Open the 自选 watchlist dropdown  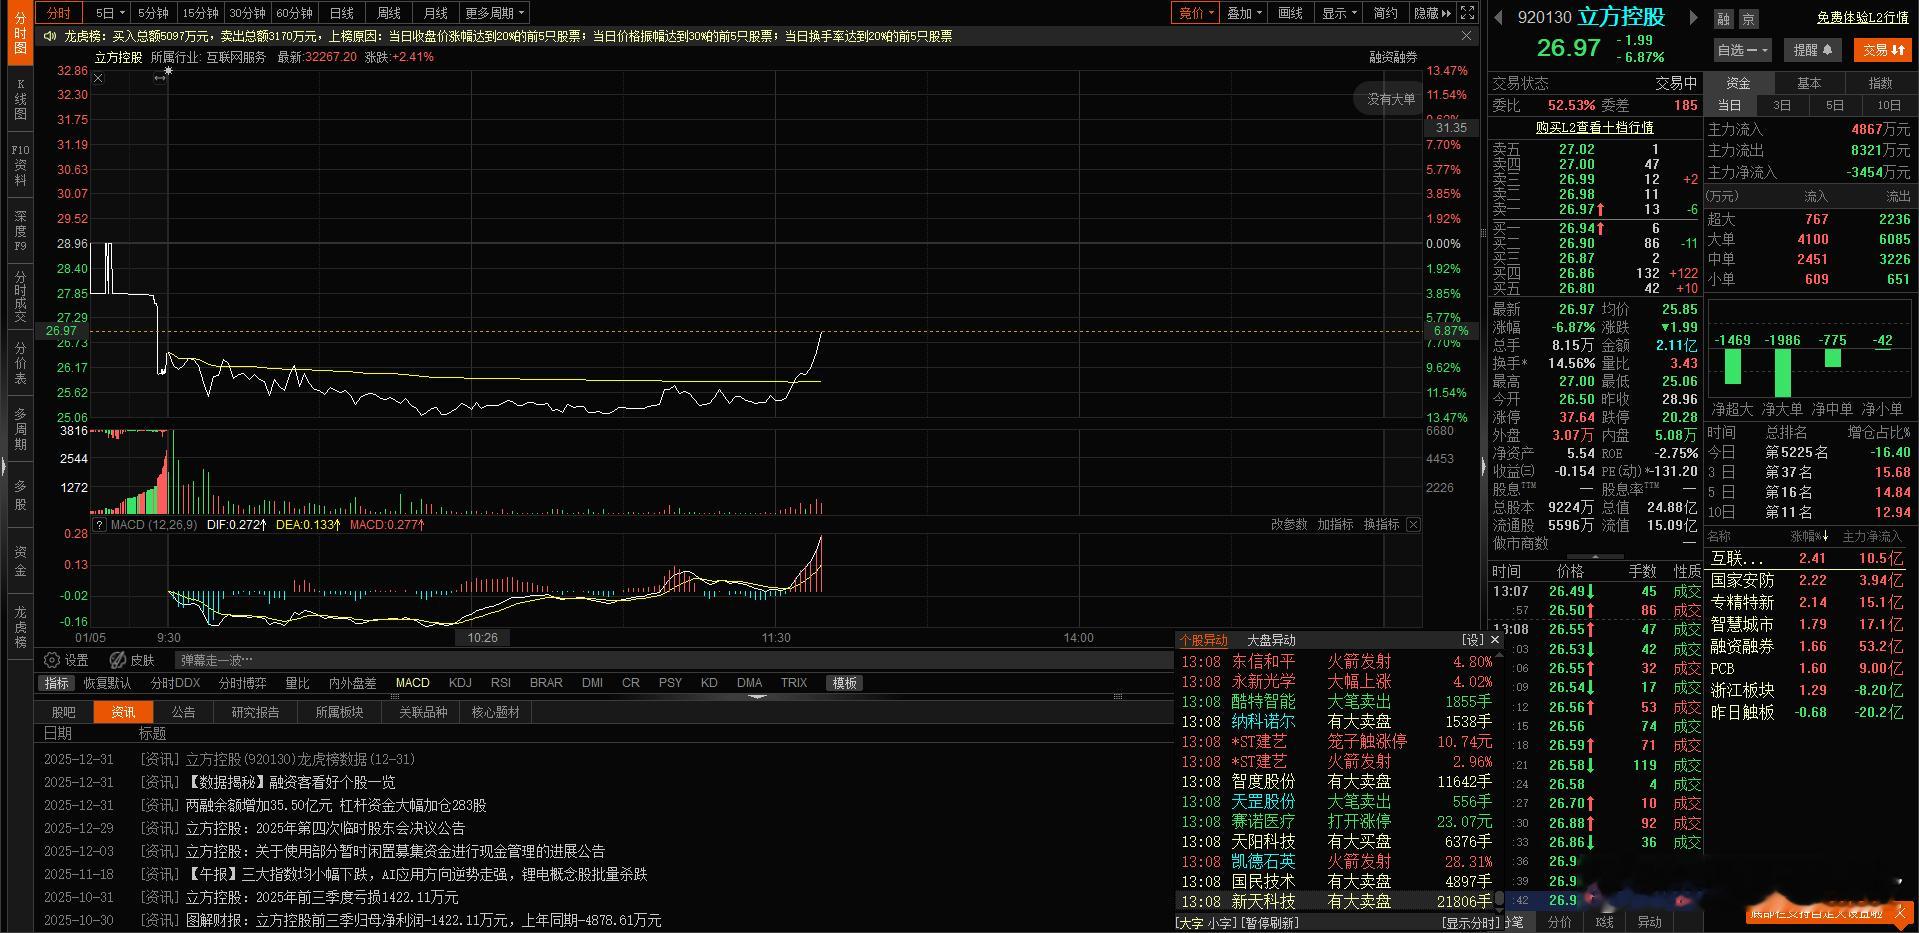pos(1743,49)
